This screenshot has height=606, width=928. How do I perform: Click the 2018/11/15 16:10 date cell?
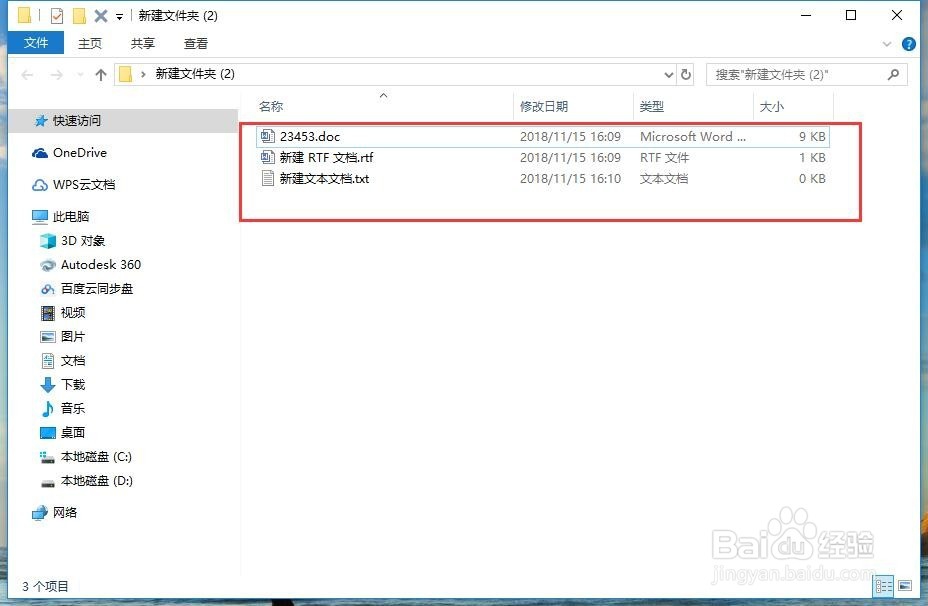pyautogui.click(x=570, y=179)
